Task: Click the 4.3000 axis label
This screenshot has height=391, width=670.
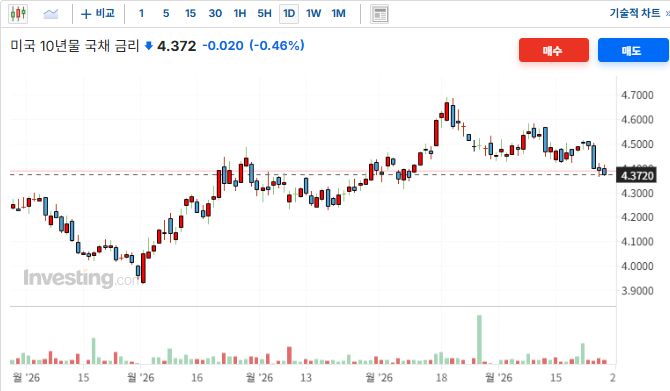Action: pyautogui.click(x=637, y=193)
